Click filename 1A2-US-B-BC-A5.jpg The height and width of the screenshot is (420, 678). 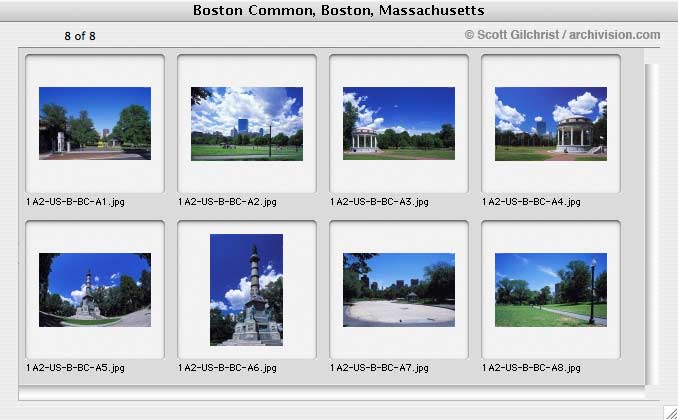pos(75,368)
